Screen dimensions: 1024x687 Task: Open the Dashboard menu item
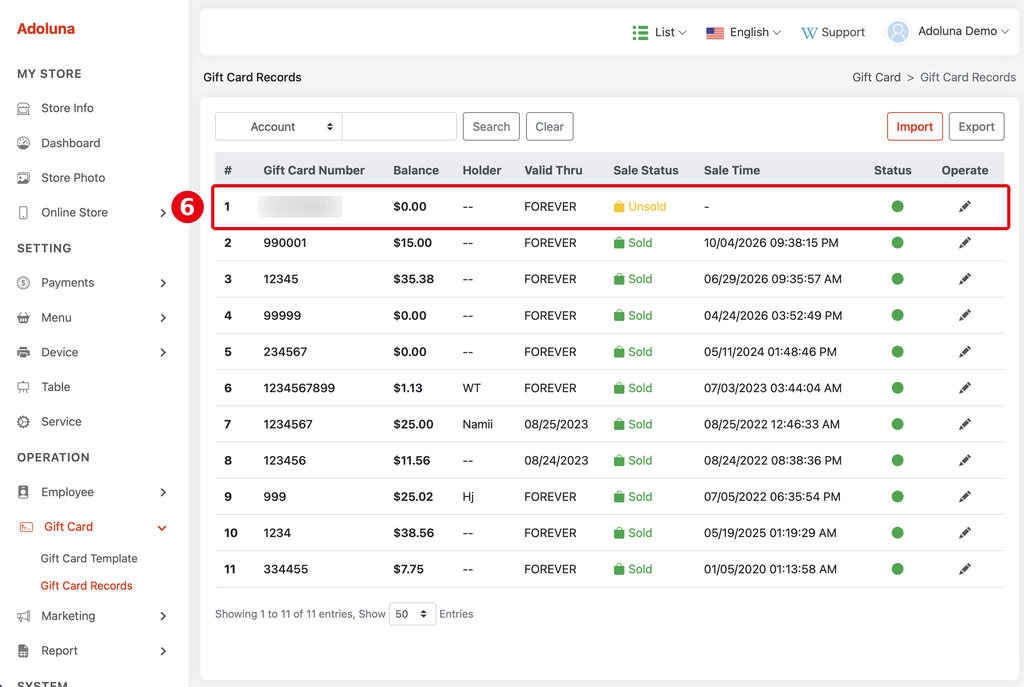(71, 143)
